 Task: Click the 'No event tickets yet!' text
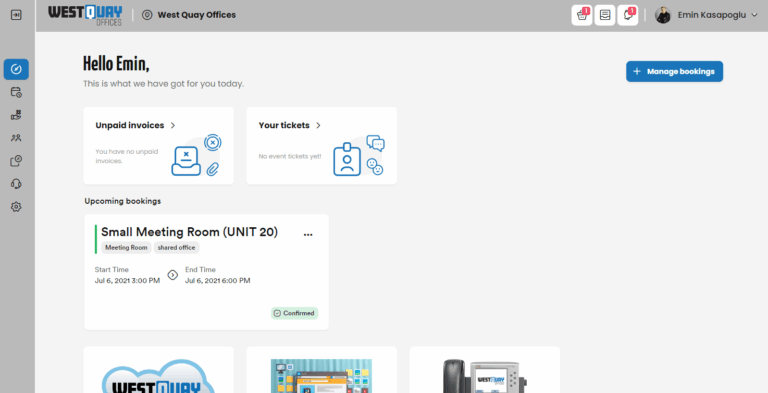pos(290,156)
